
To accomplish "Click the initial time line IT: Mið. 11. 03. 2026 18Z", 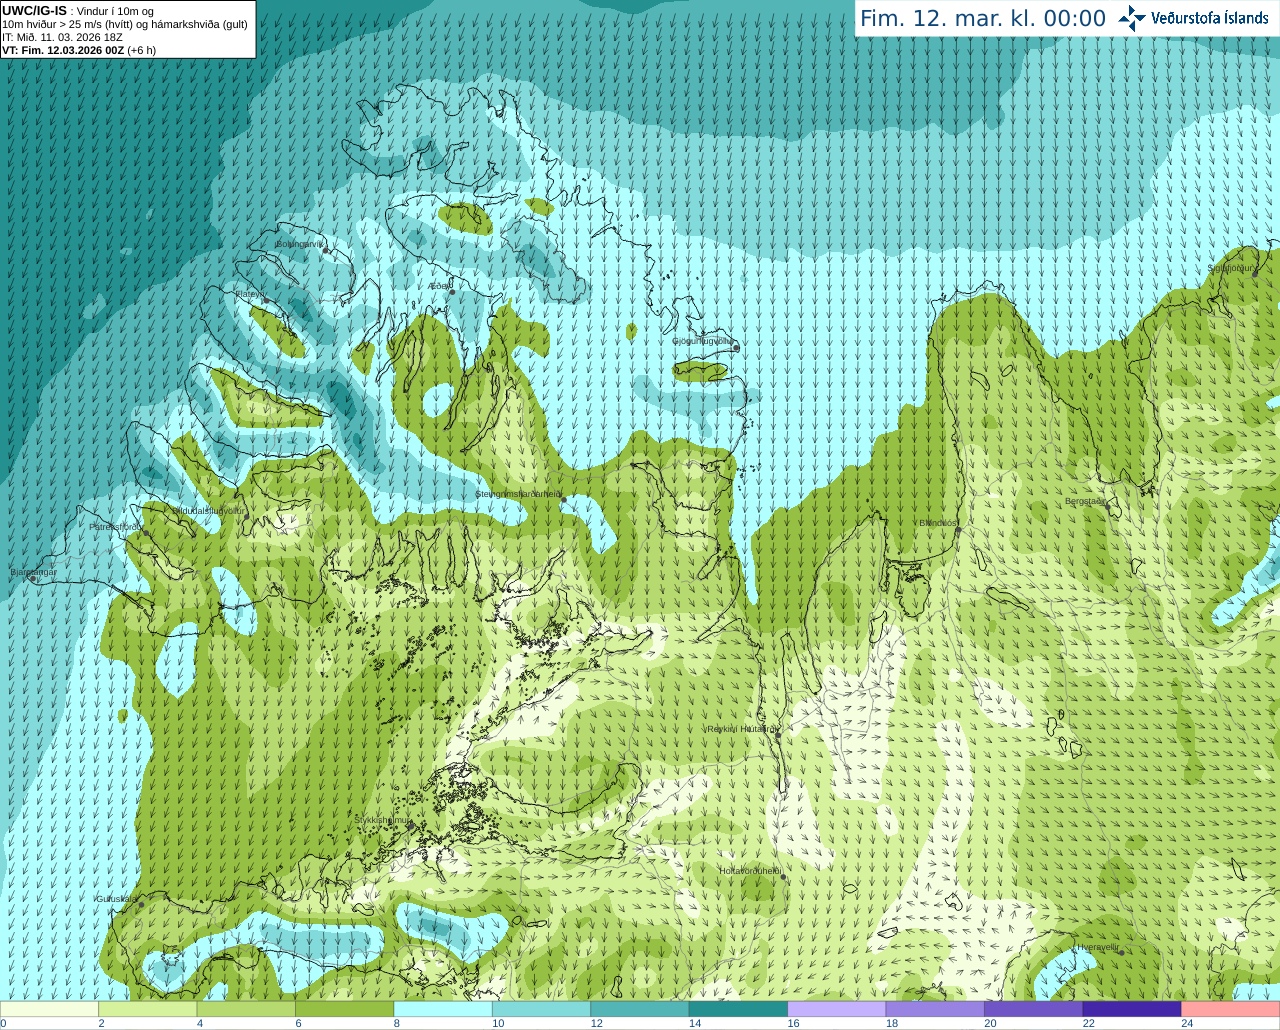I will coord(62,37).
